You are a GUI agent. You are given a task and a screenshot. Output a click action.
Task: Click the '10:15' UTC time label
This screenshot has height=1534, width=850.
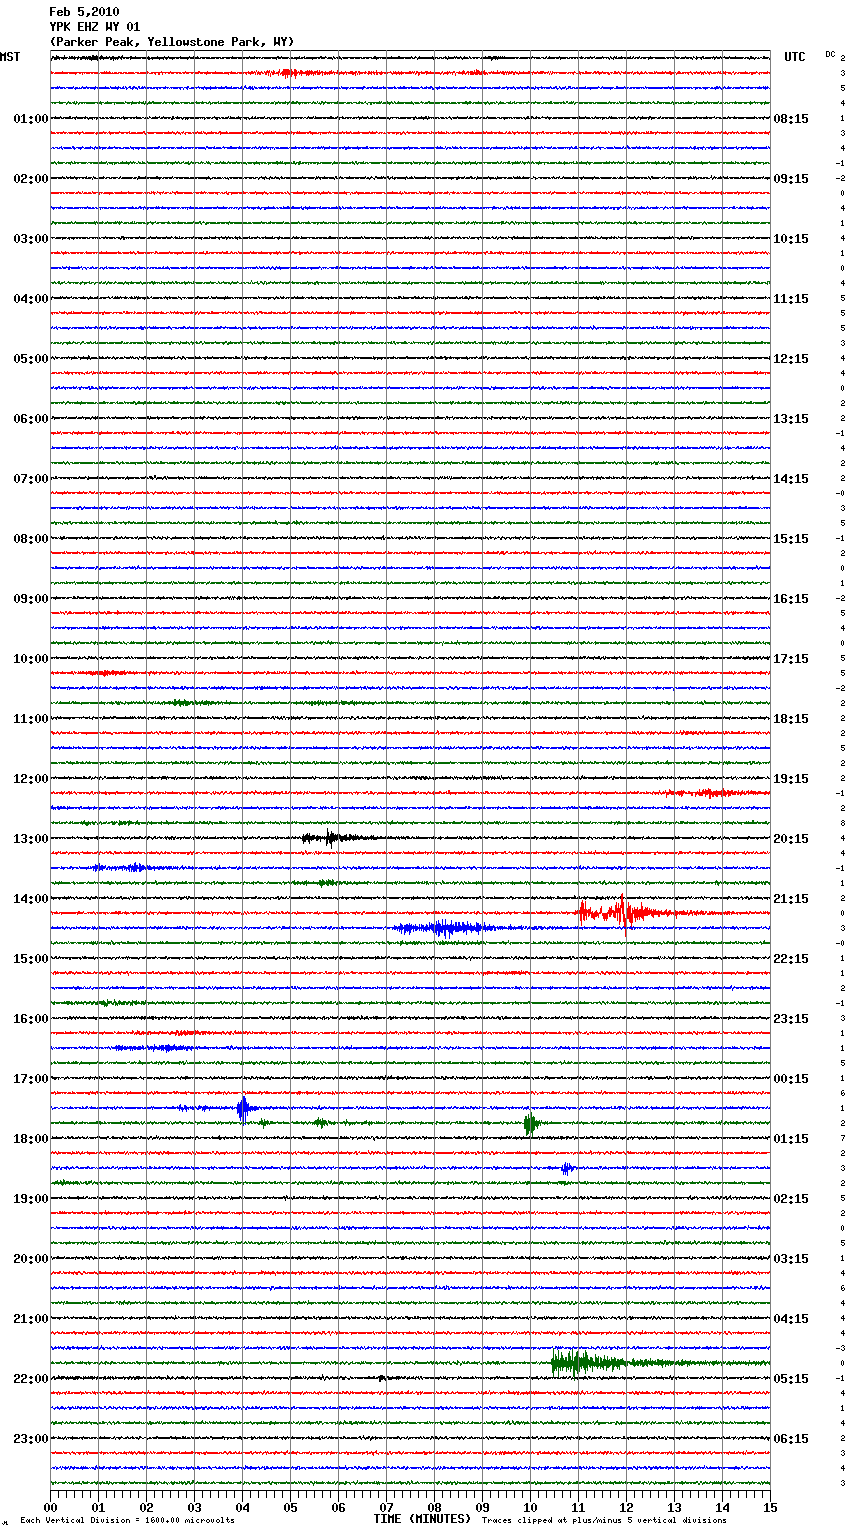pos(791,239)
